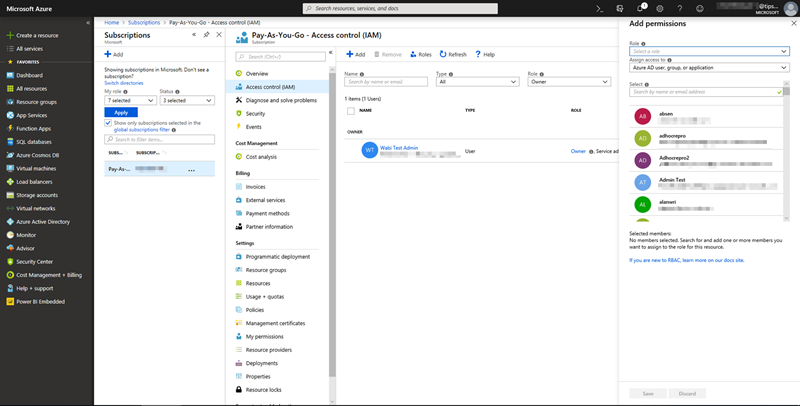Open Diagnose and solve problems menu item
The width and height of the screenshot is (800, 406).
pos(281,100)
